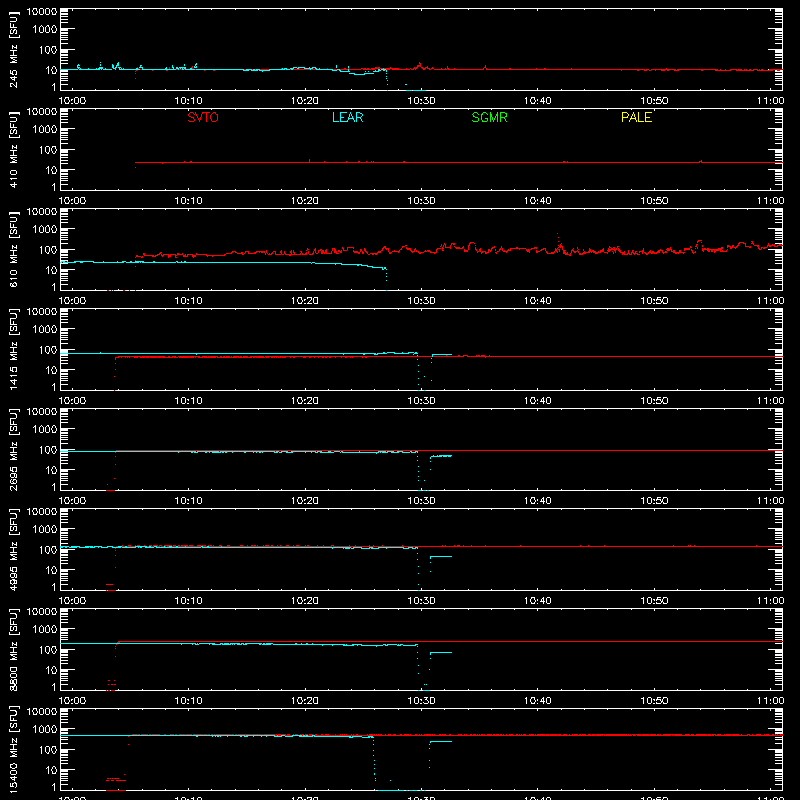Click the green SGMR station label

(x=489, y=117)
